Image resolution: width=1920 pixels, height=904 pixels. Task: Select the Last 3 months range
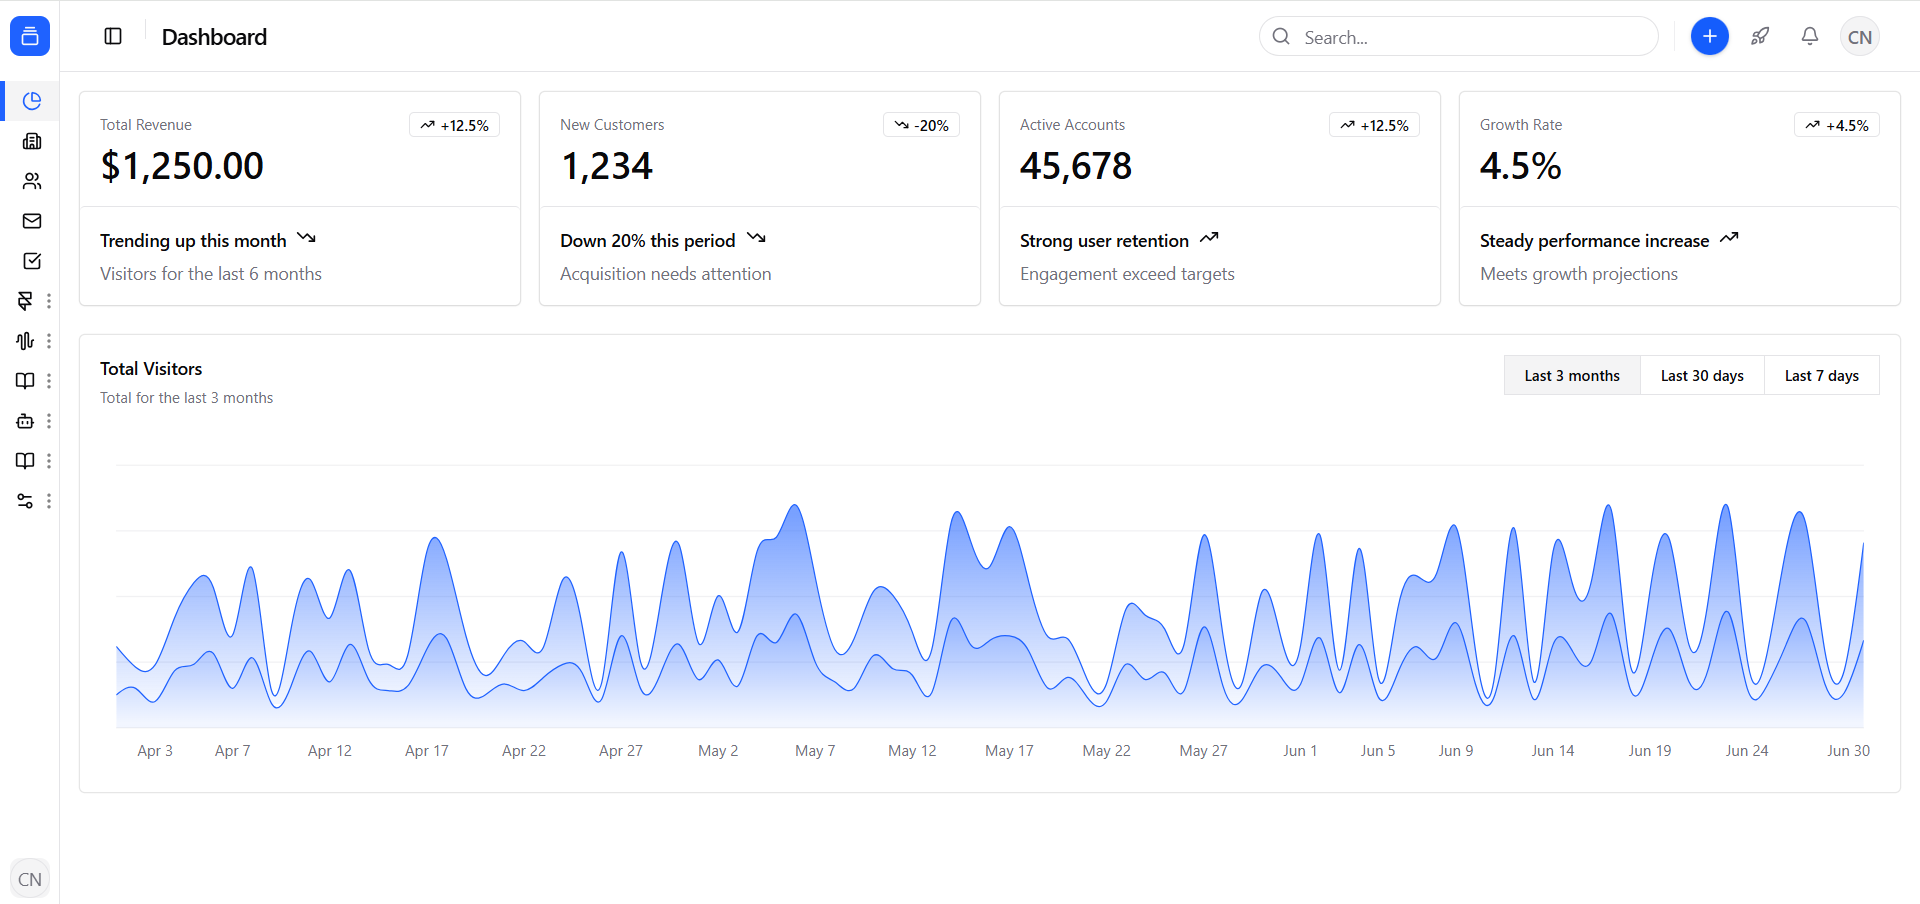pos(1571,376)
